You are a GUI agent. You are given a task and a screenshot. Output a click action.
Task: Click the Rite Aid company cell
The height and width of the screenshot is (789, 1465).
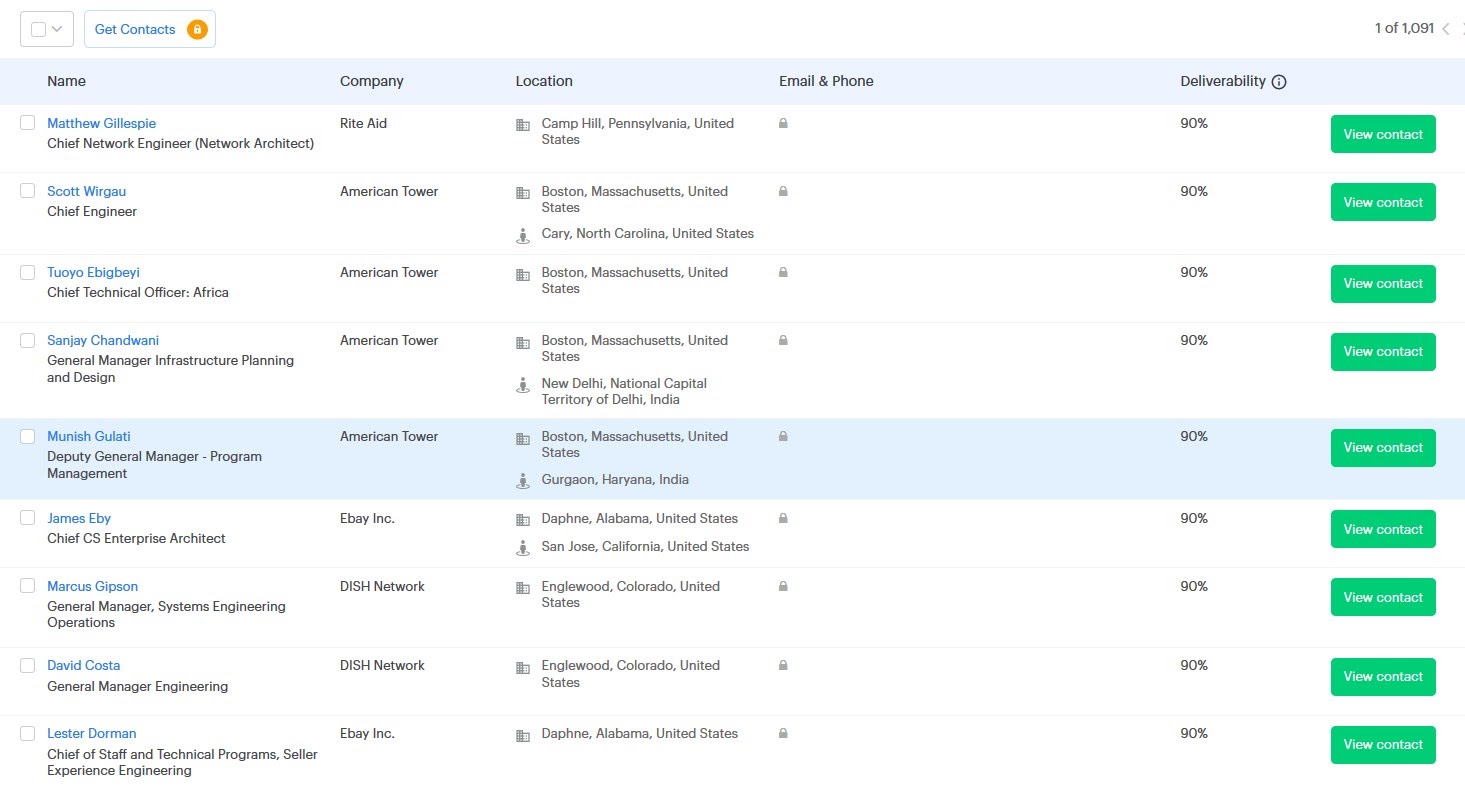363,123
